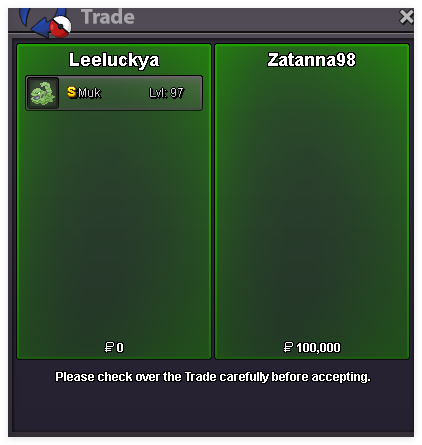Click the Pokédollar symbol next to 0
Viewport: 422px width, 445px height.
[x=109, y=347]
